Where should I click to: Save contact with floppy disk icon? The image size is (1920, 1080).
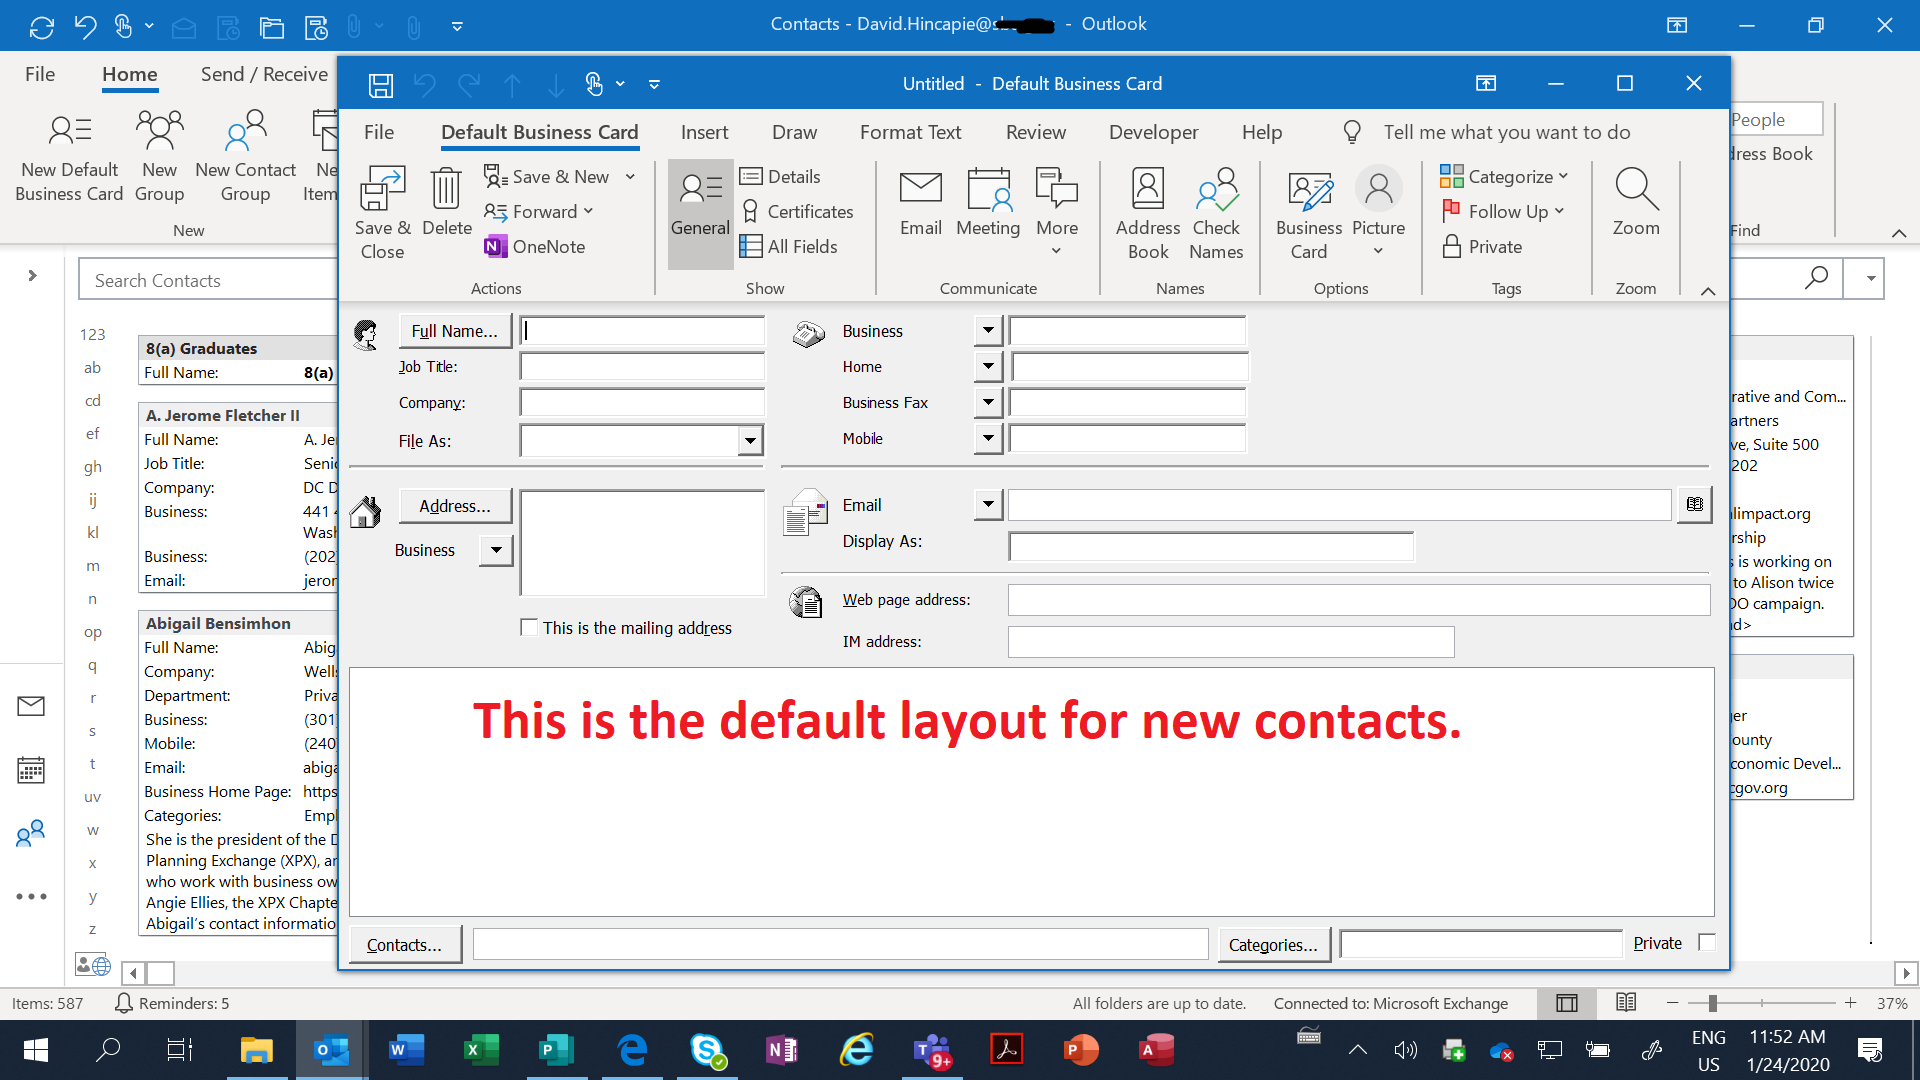coord(381,85)
